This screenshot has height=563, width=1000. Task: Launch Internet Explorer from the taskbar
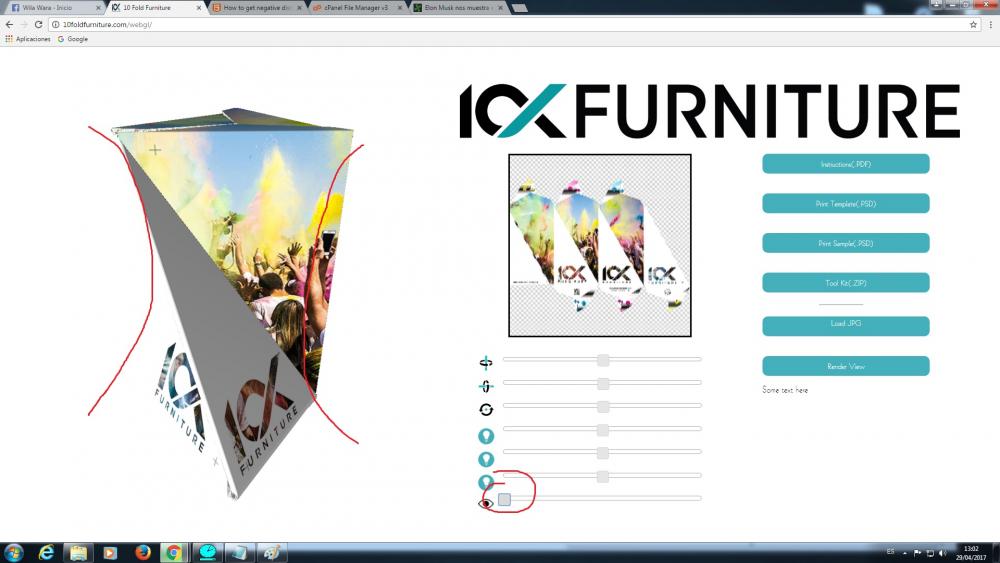coord(46,552)
